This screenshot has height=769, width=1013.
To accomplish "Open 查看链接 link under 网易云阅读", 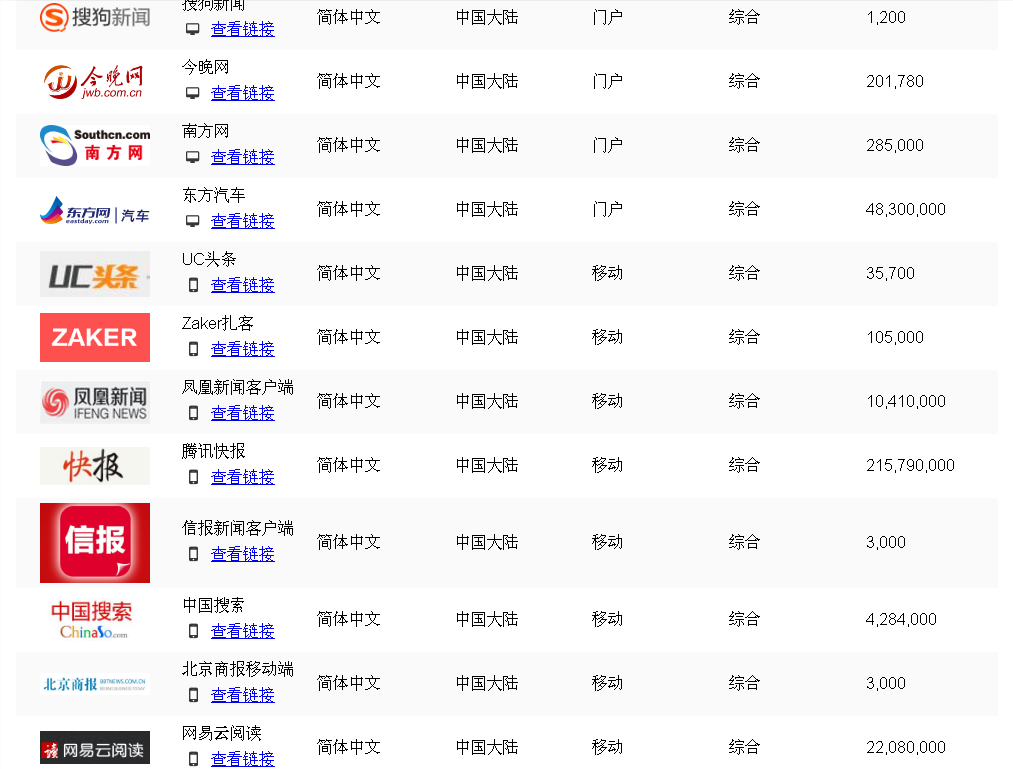I will 243,759.
